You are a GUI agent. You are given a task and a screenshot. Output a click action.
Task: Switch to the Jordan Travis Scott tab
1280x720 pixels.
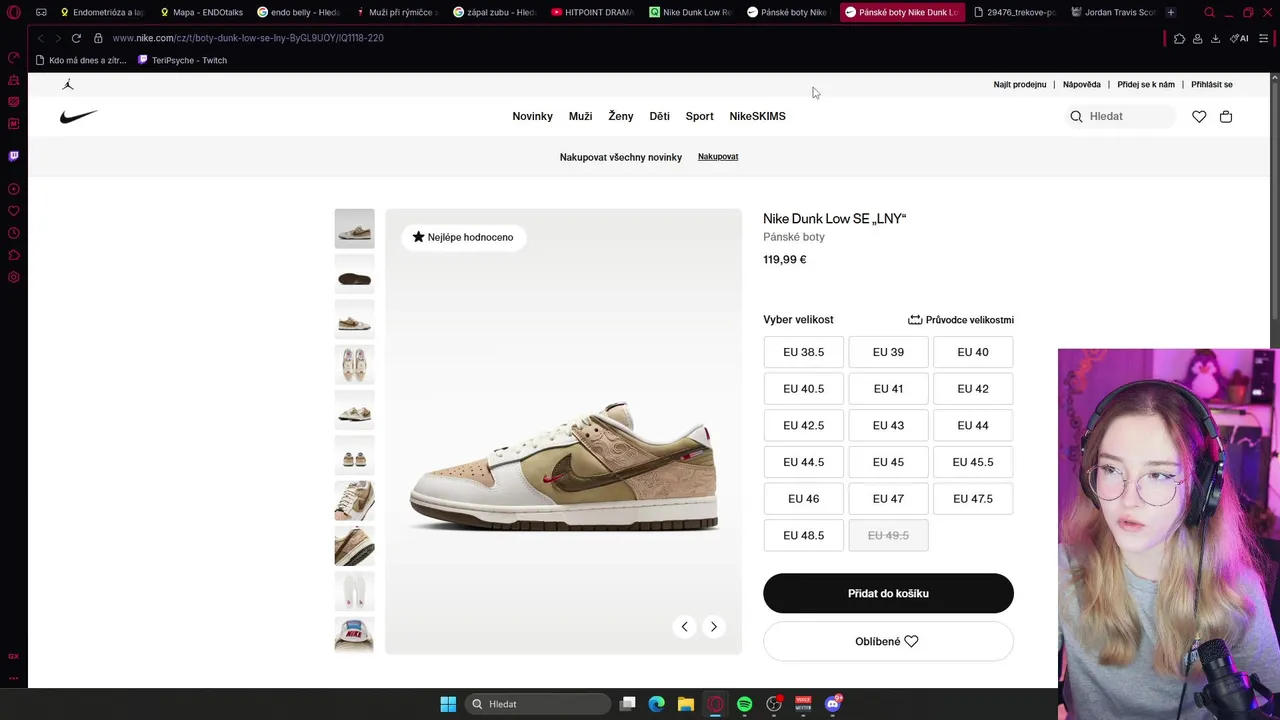pyautogui.click(x=1113, y=12)
